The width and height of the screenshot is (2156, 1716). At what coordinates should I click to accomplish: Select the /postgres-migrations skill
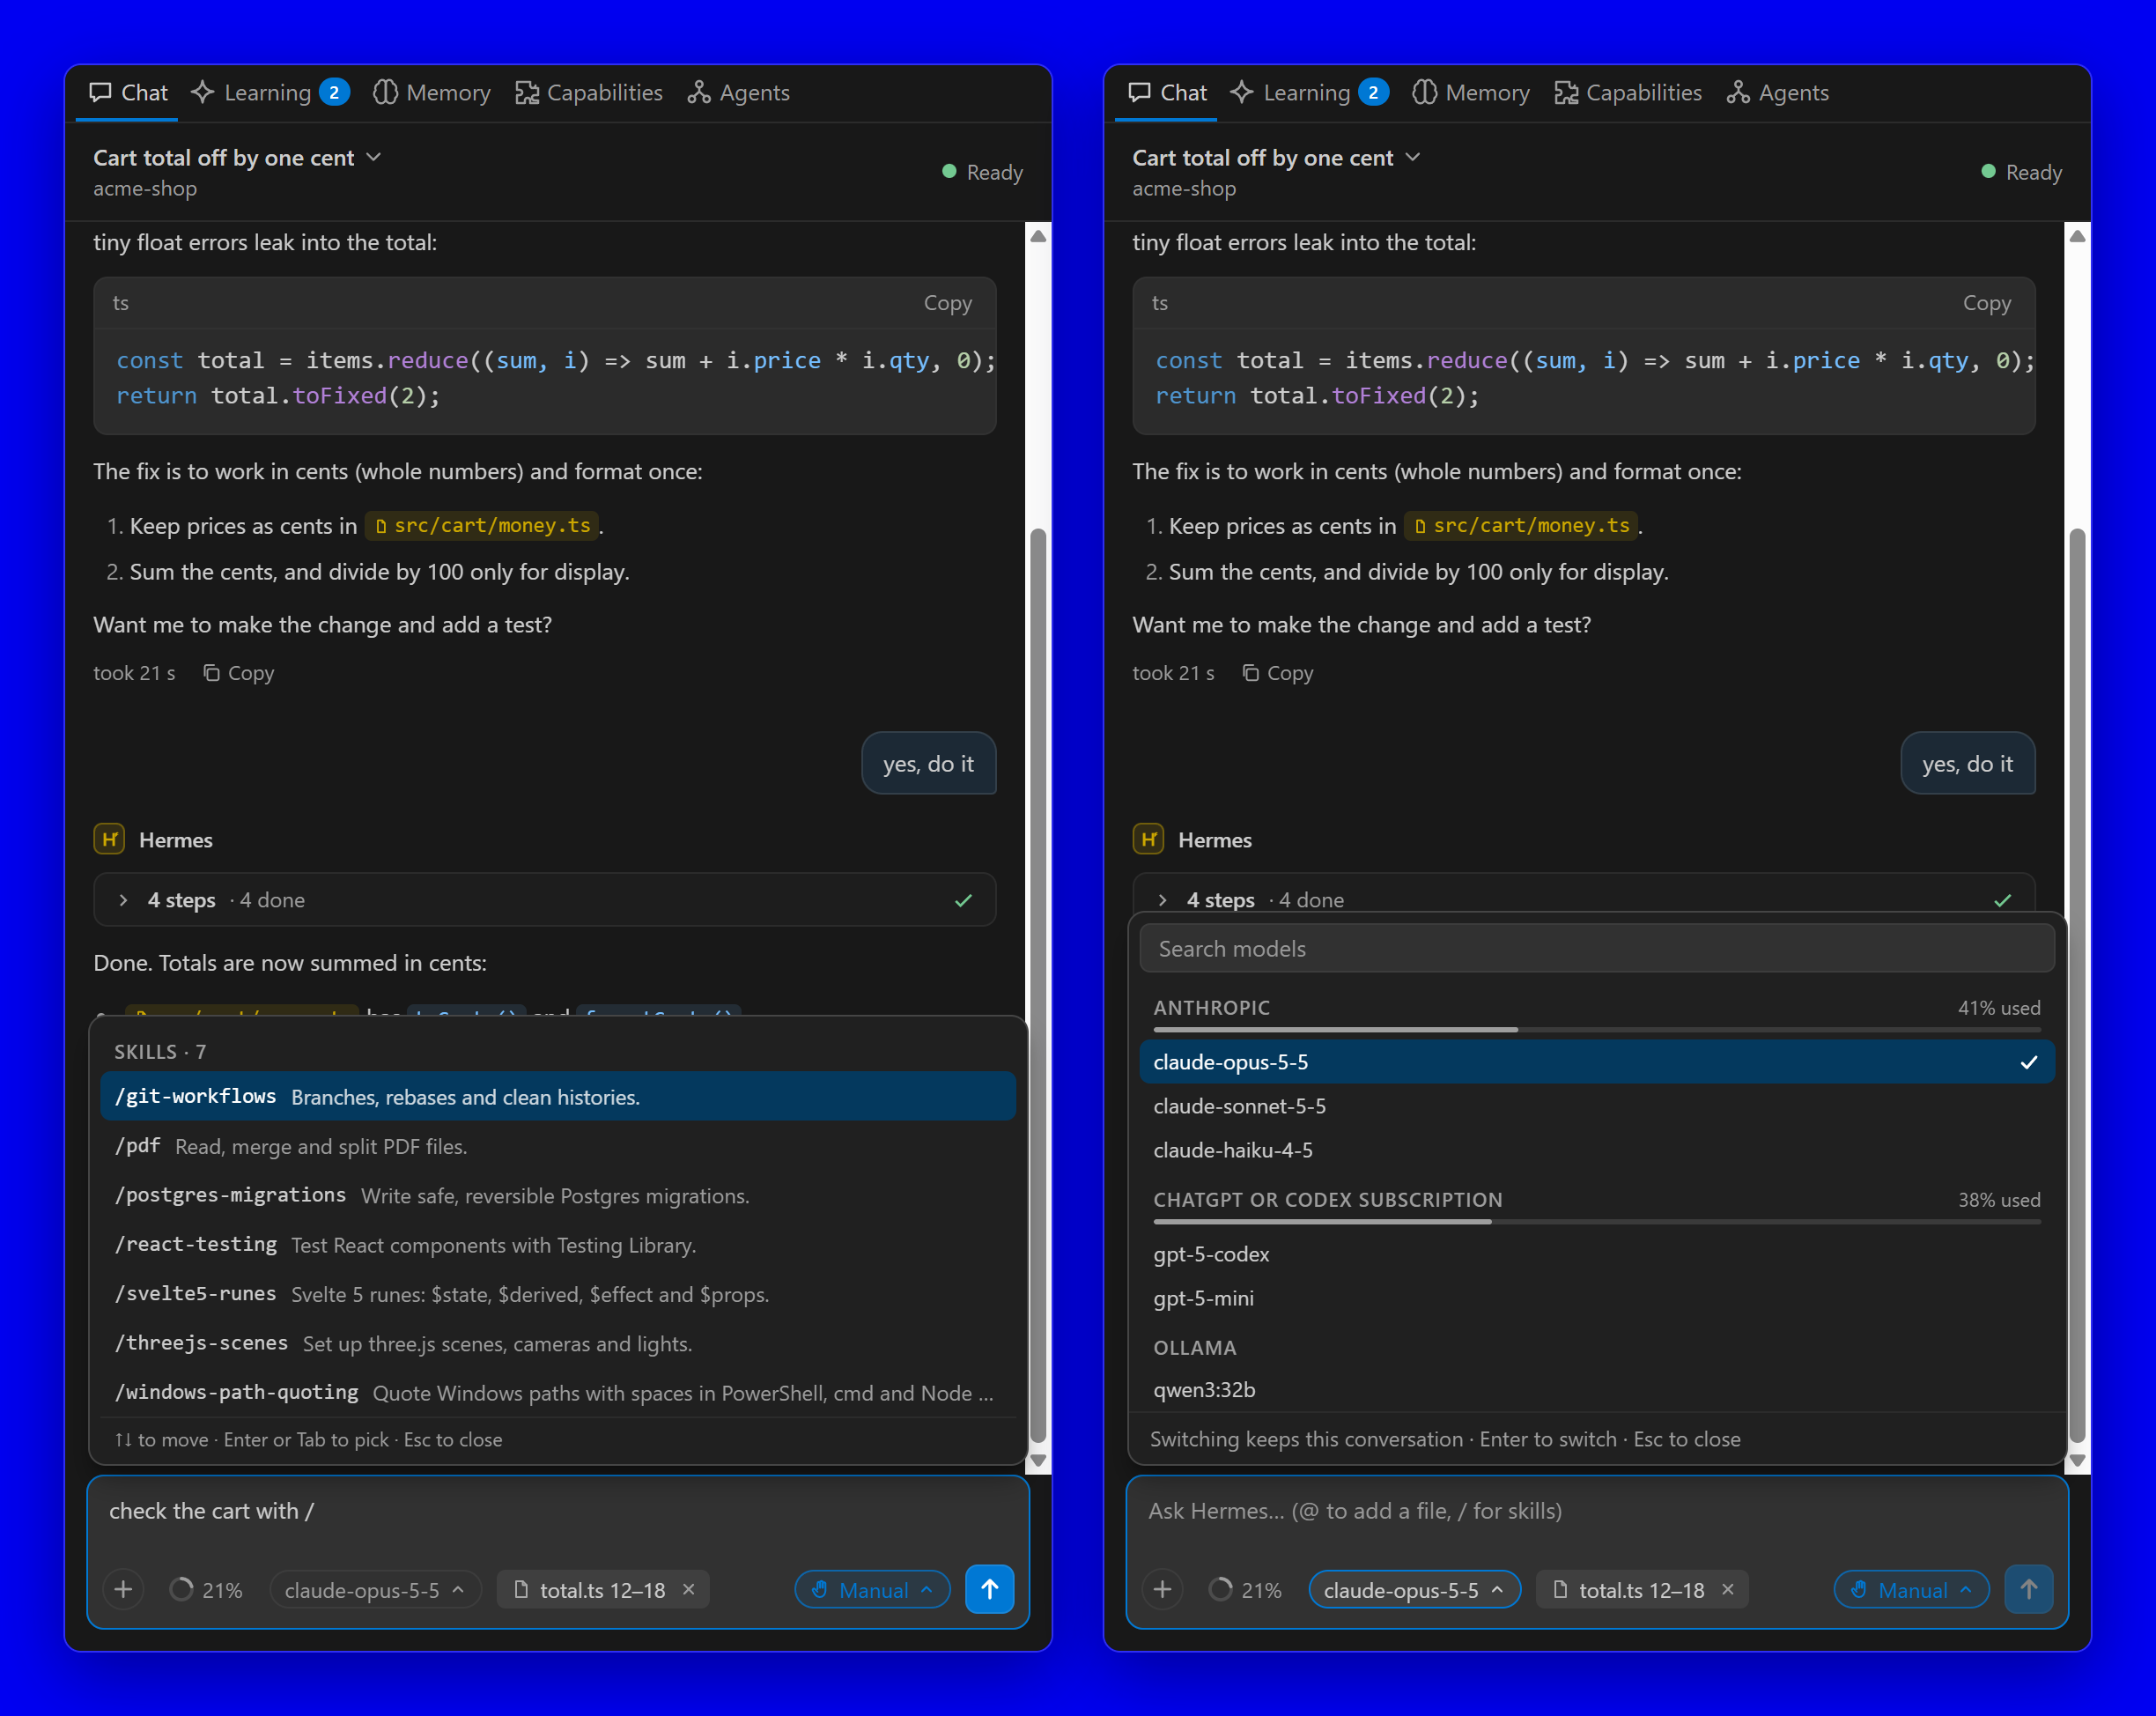click(558, 1195)
